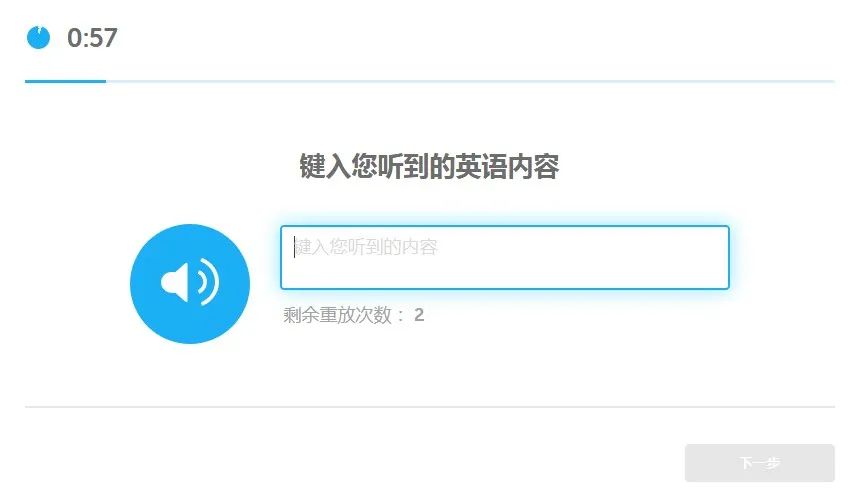The width and height of the screenshot is (860, 496).
Task: Click the placeholder text inside the answer box
Action: (366, 247)
